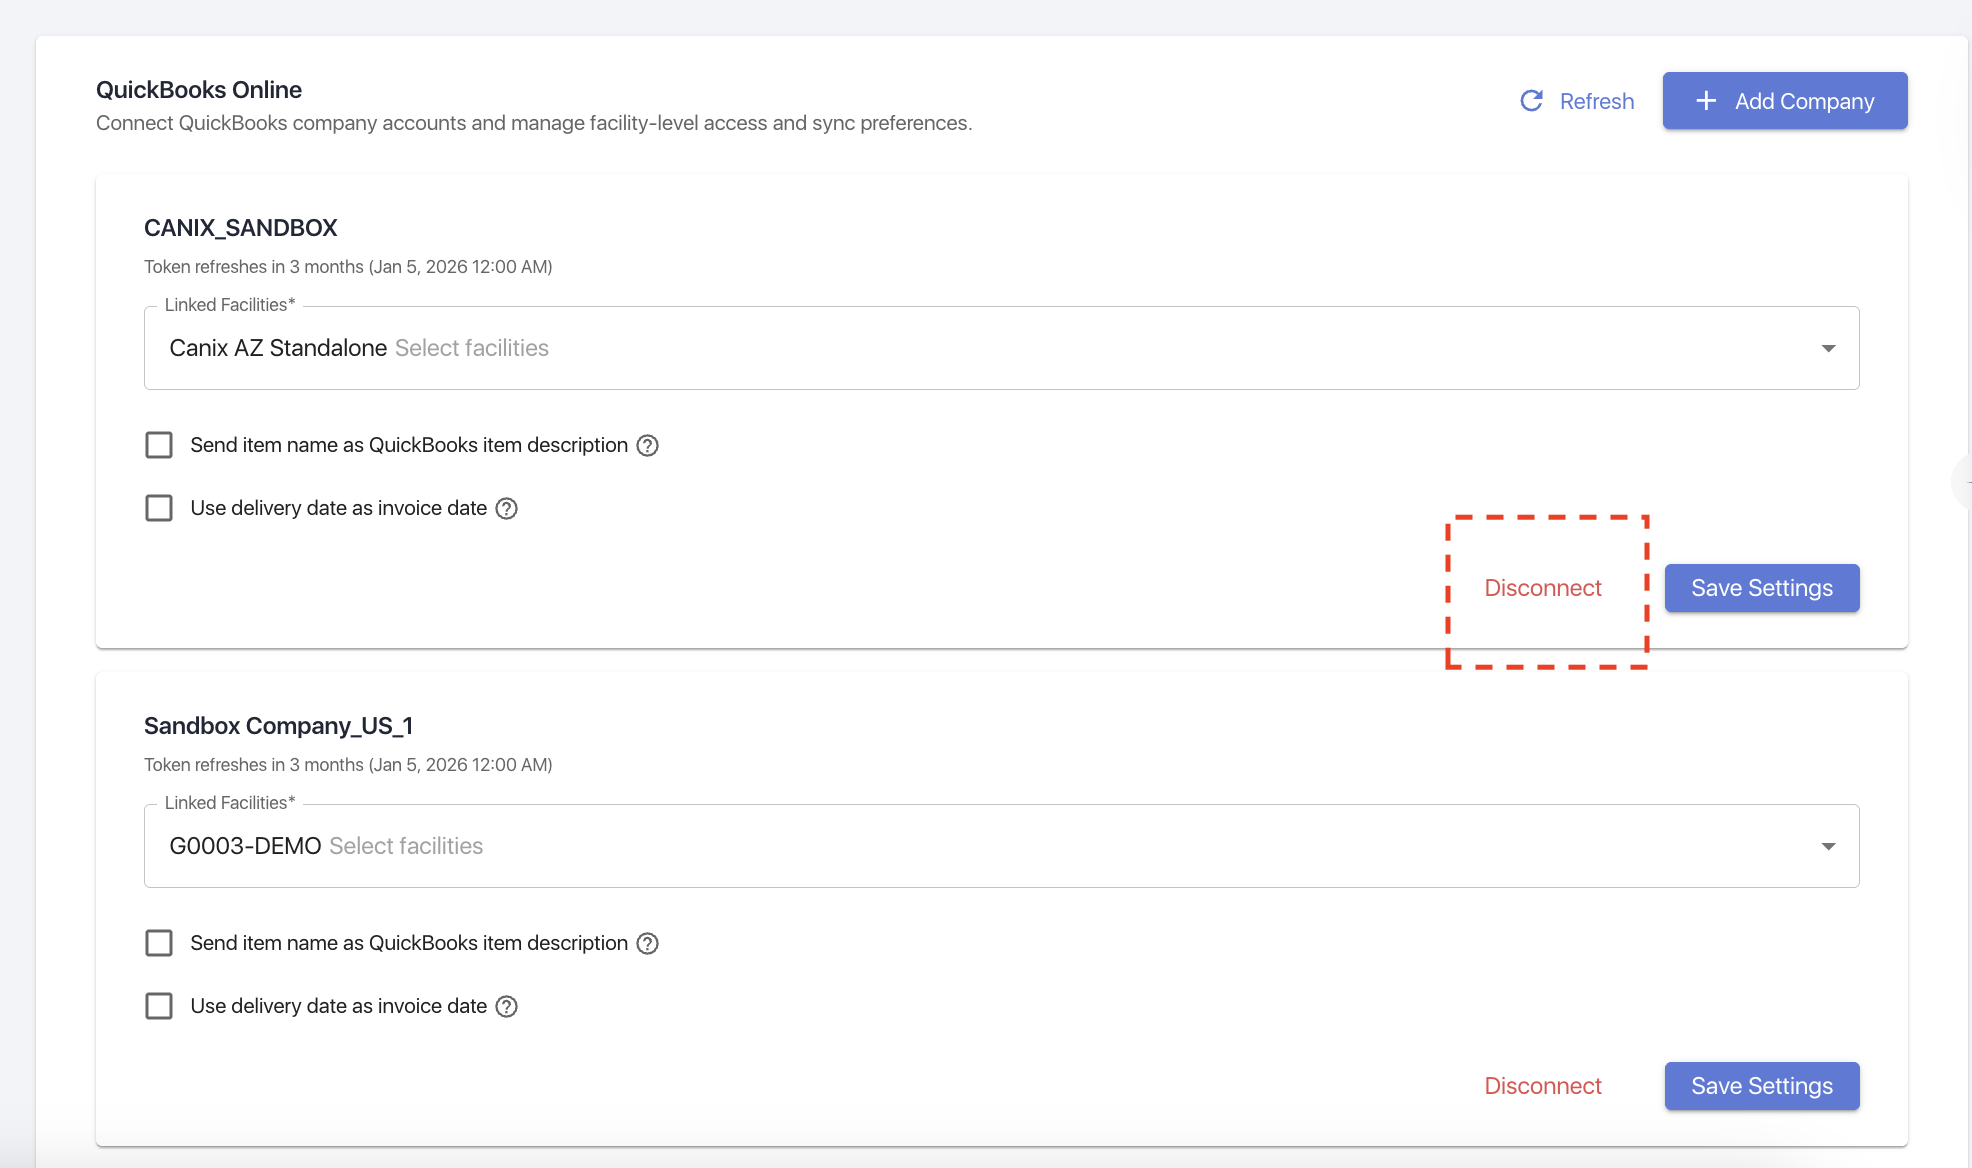Expand Linked Facilities dropdown for Sandbox Company_US_1
The height and width of the screenshot is (1168, 1972).
(x=1828, y=846)
